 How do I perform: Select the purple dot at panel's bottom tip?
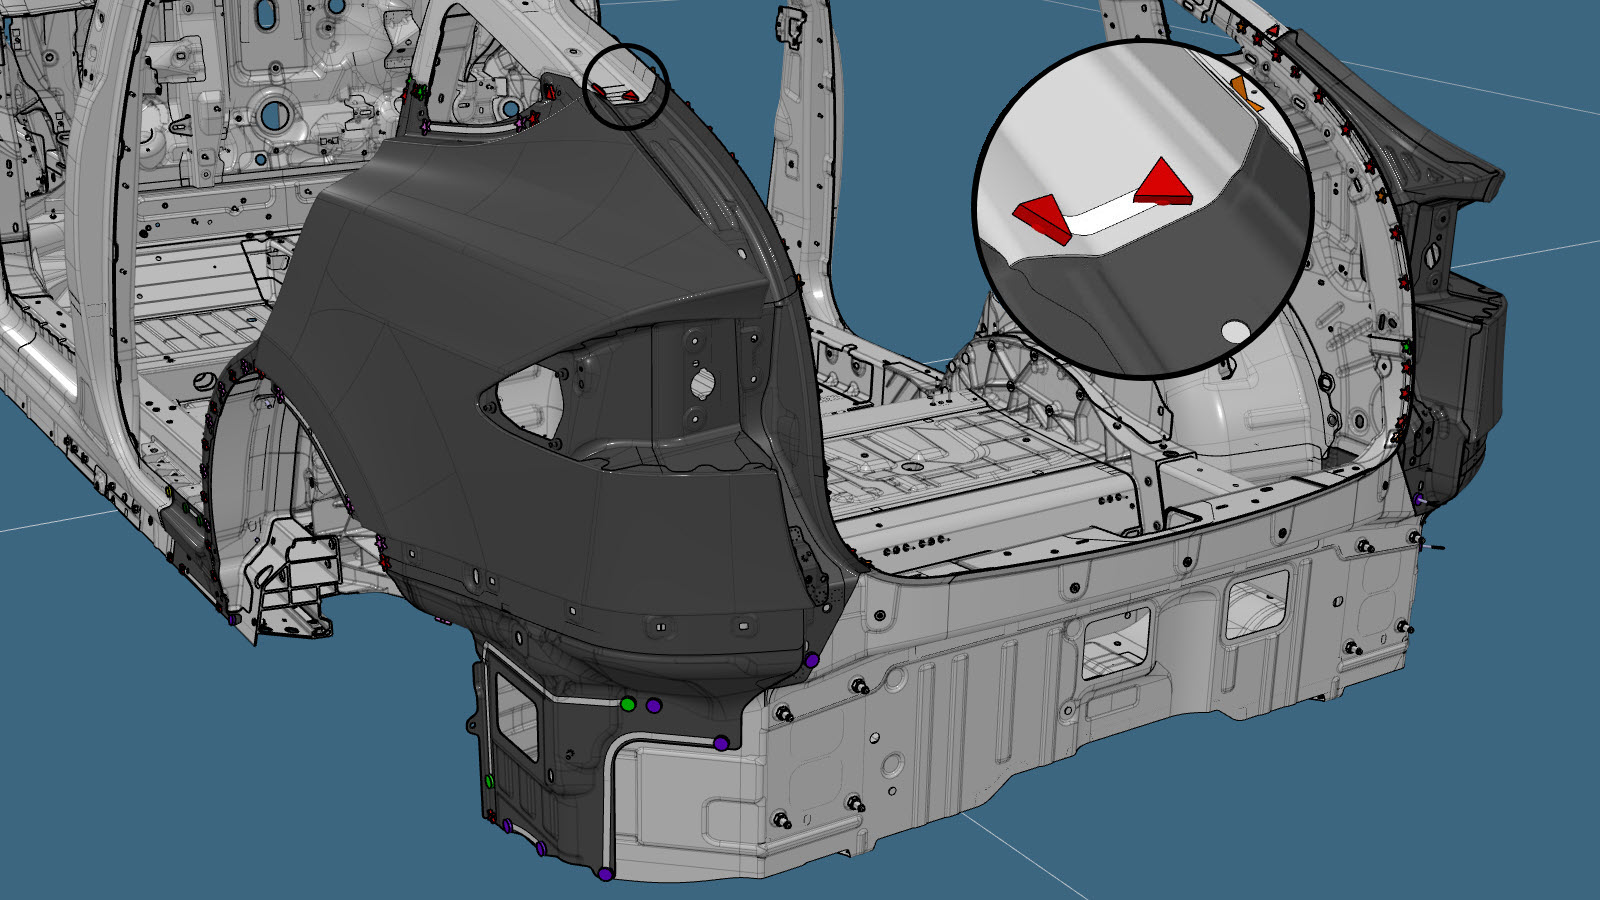point(605,874)
